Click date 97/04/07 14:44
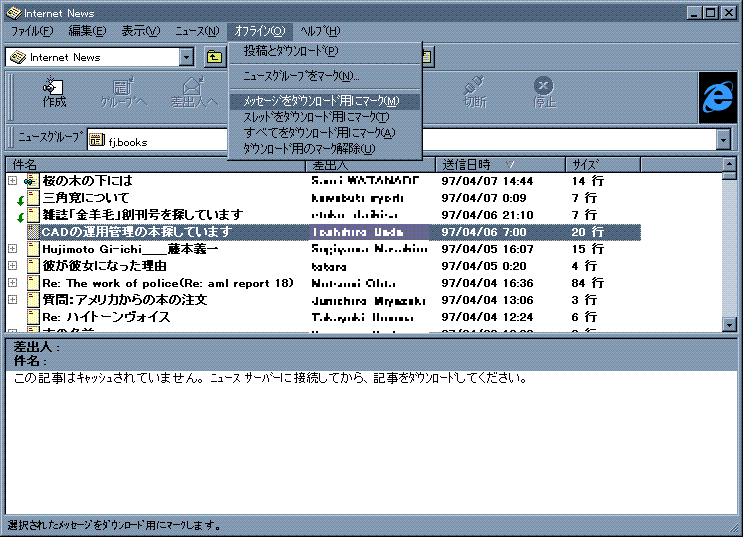 click(x=487, y=181)
